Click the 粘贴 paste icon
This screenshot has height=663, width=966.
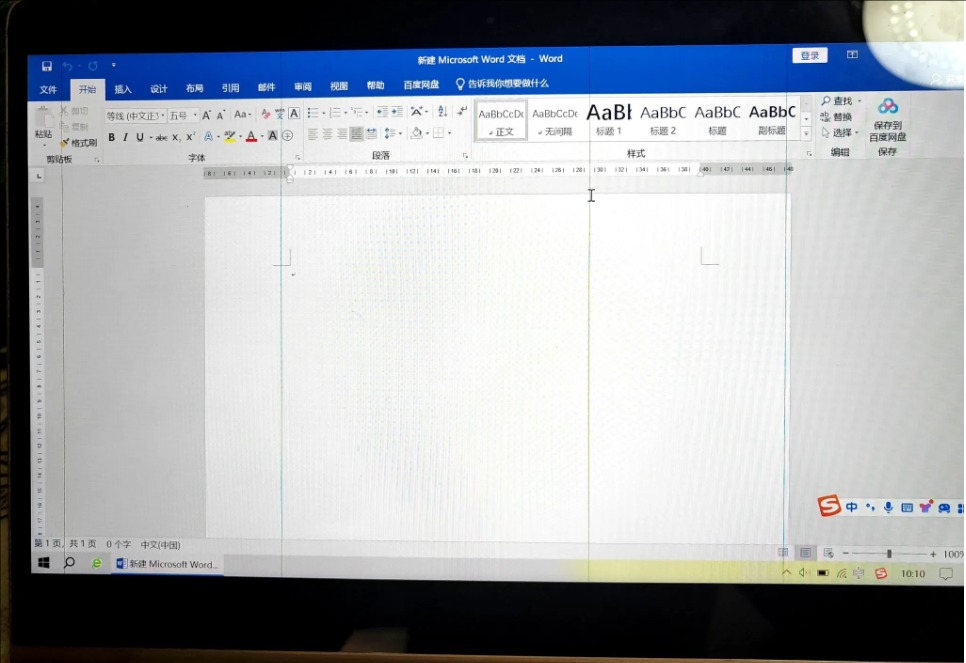point(43,118)
